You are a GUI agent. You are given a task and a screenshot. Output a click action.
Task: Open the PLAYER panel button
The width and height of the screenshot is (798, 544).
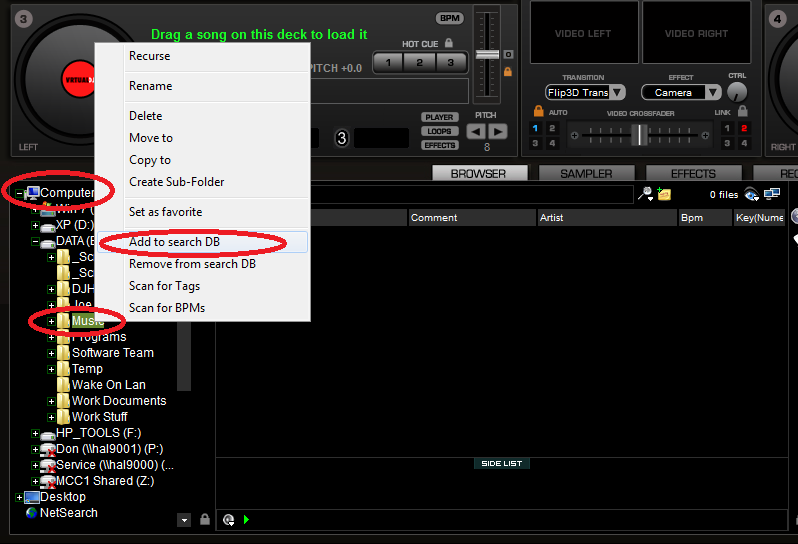tap(440, 117)
